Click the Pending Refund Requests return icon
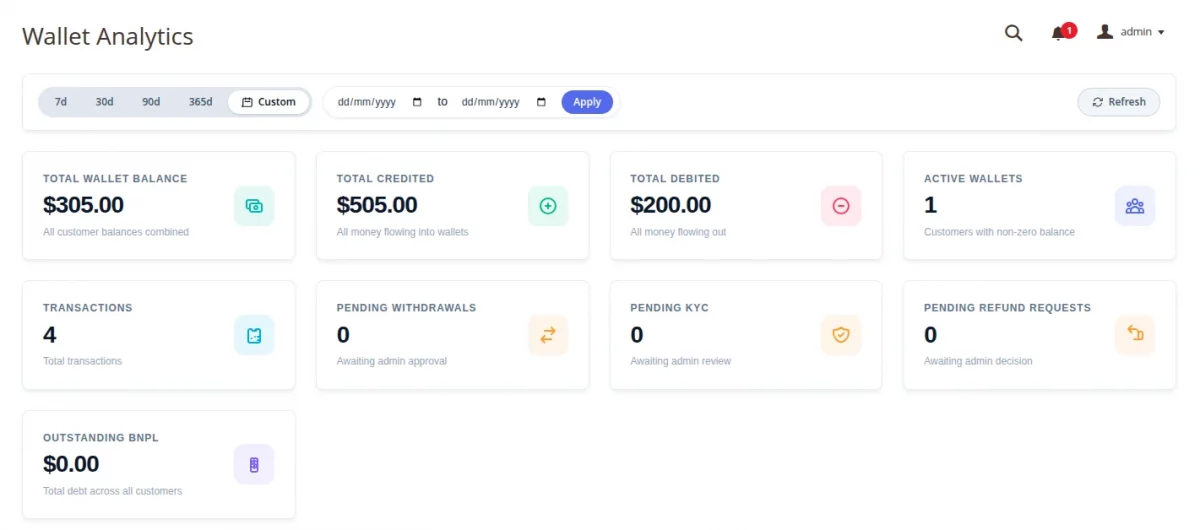Viewport: 1200px width, 530px height. (1135, 335)
